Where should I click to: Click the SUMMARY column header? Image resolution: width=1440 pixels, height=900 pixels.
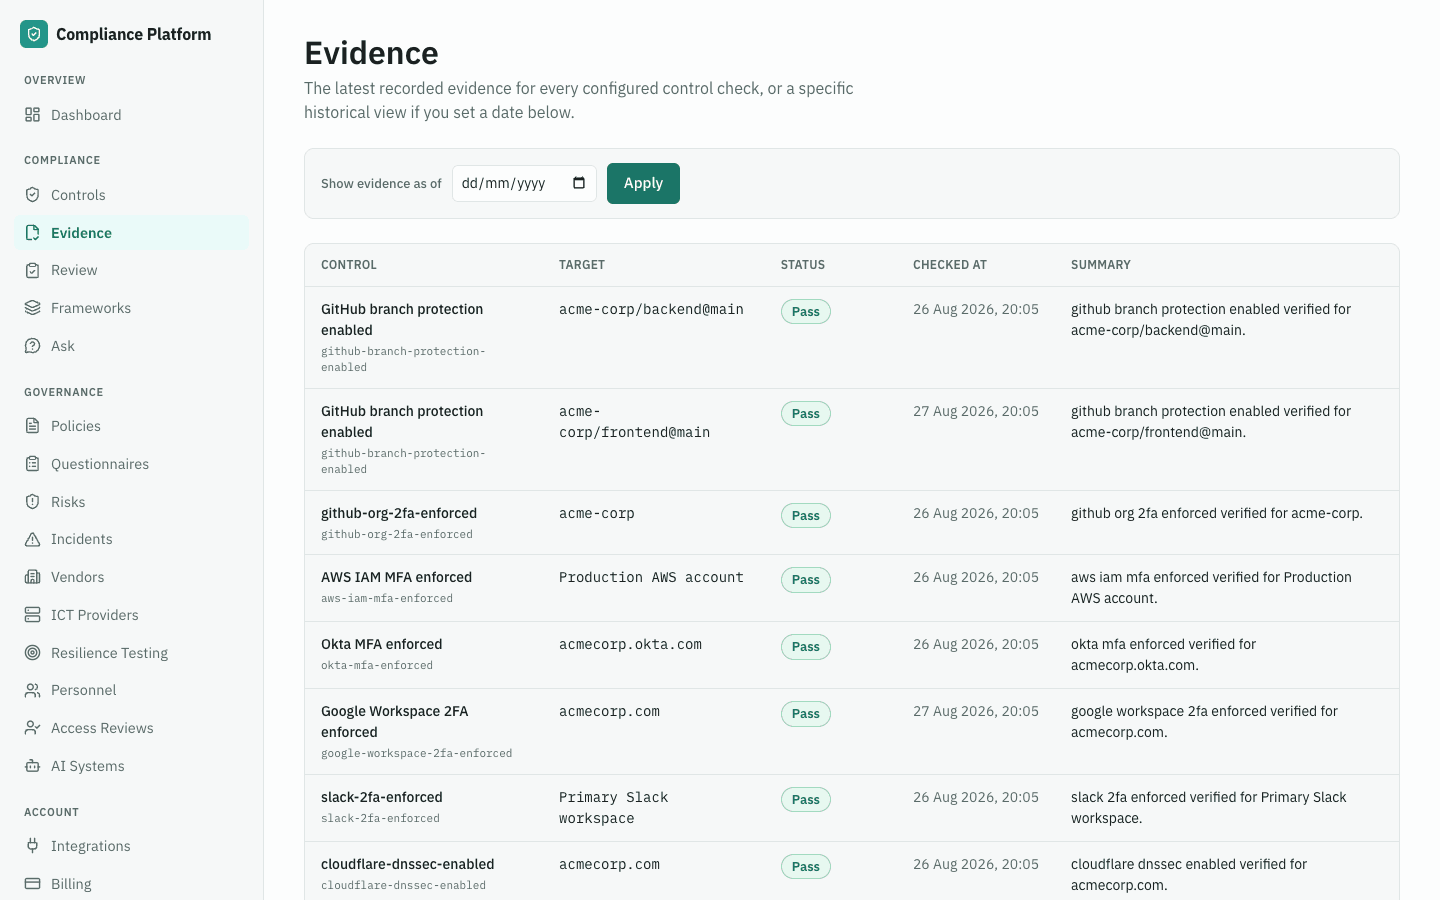click(1101, 265)
